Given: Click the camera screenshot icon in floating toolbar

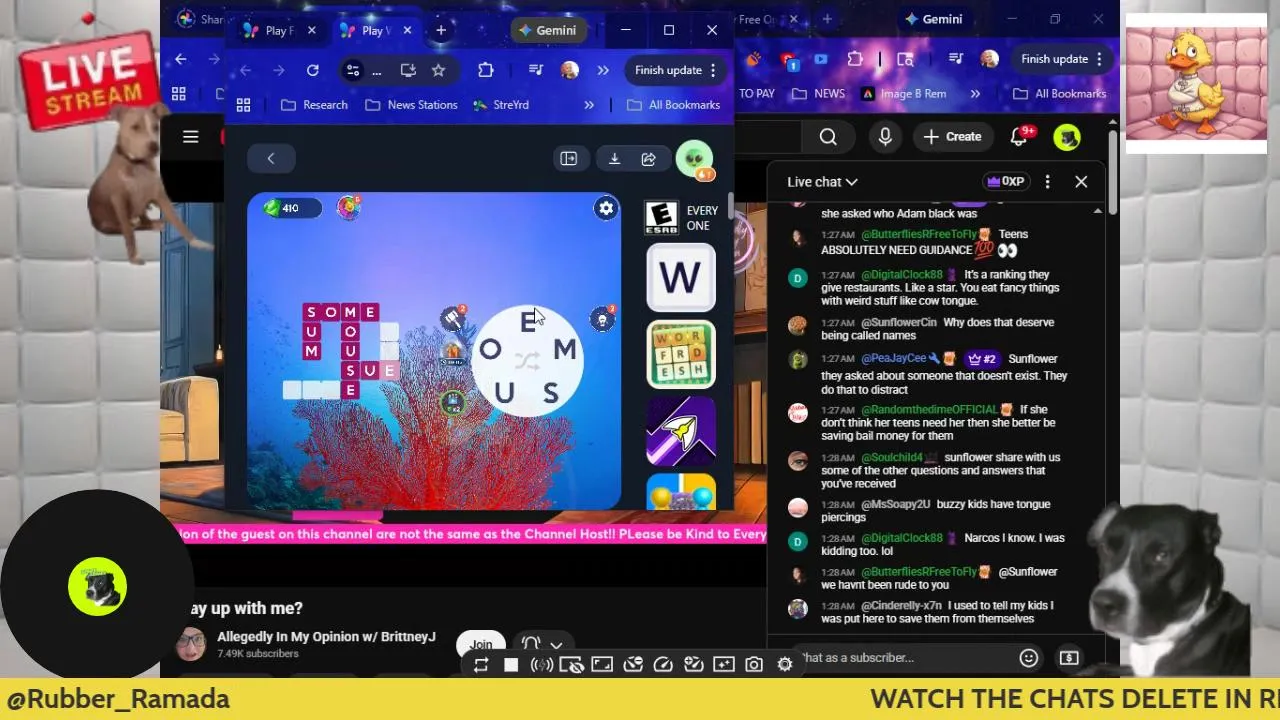Looking at the screenshot, I should click(x=754, y=665).
